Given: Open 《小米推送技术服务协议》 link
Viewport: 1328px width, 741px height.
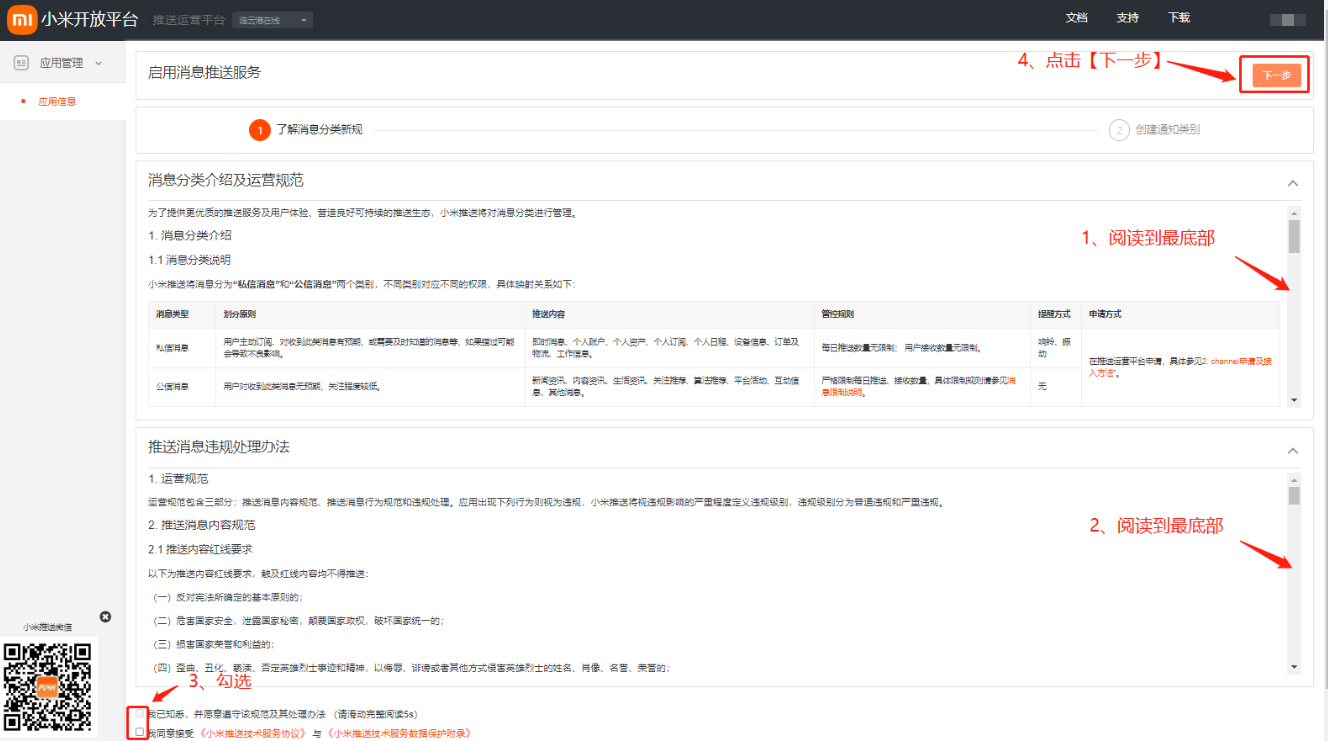Looking at the screenshot, I should [x=252, y=733].
